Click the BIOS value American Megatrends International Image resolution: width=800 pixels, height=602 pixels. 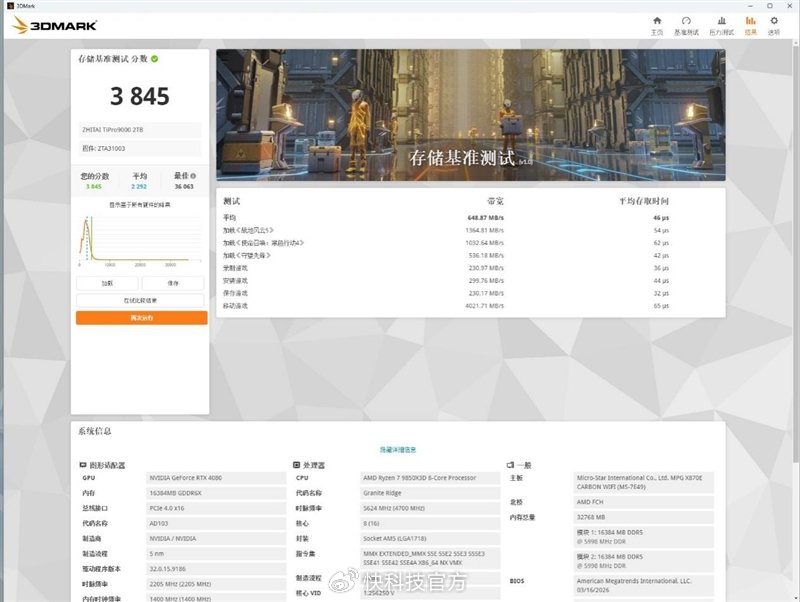pyautogui.click(x=643, y=585)
